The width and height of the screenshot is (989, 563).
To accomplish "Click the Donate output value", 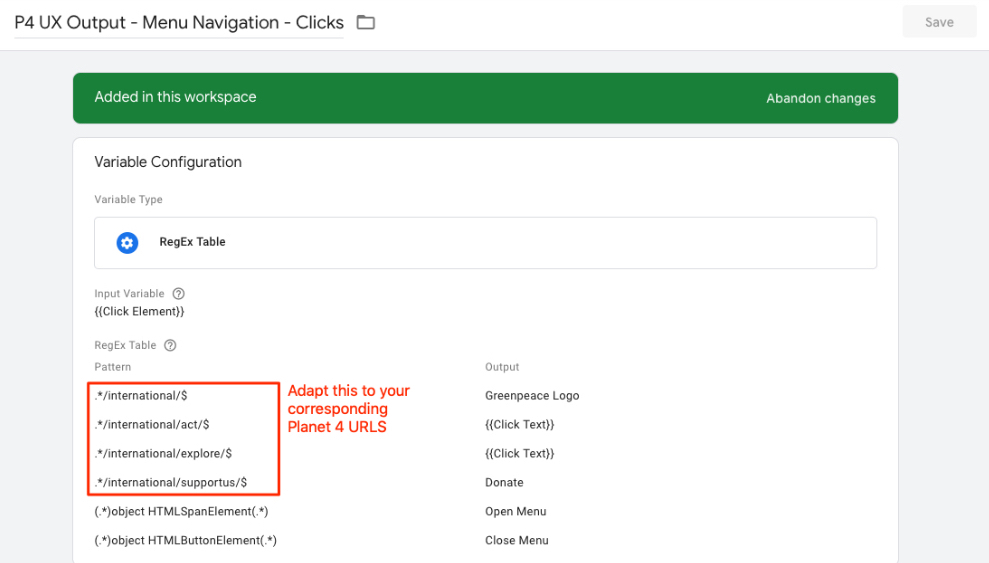I will point(504,482).
